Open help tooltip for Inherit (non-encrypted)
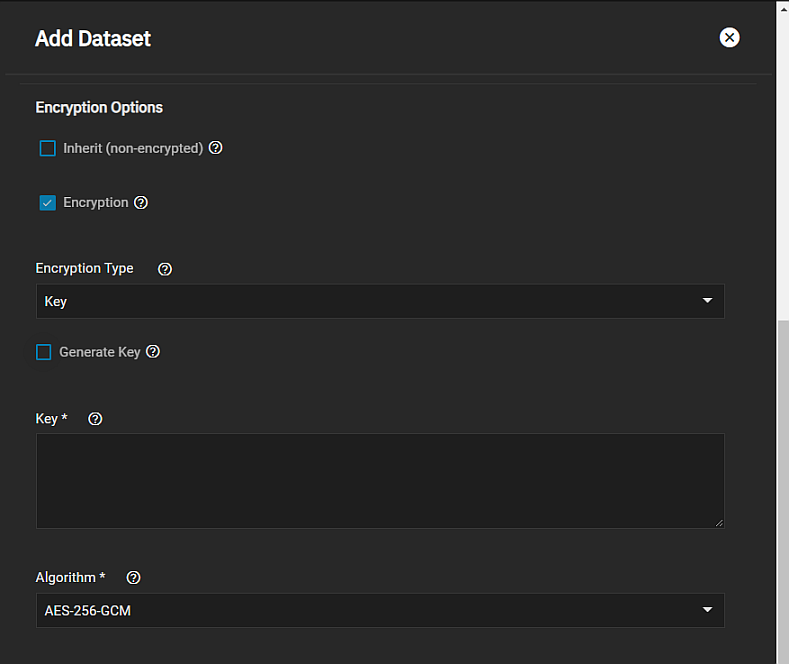789x664 pixels. (x=215, y=148)
